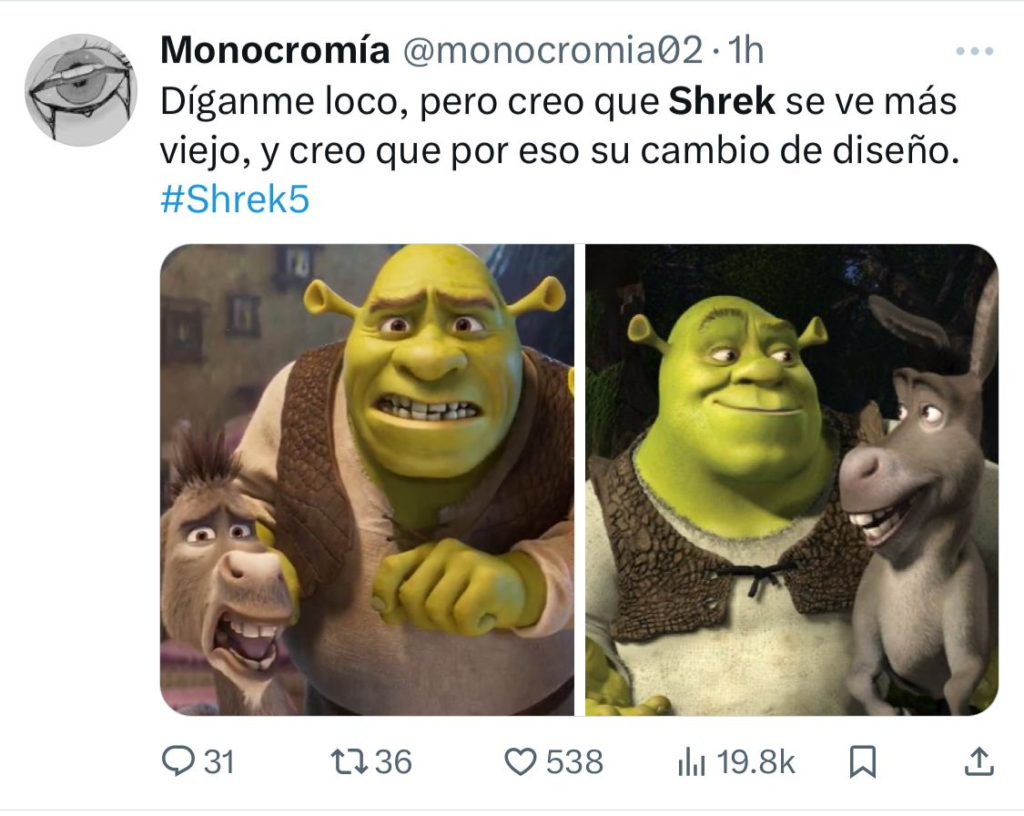The width and height of the screenshot is (1024, 816).
Task: Open the 1h timestamp of the tweet
Action: point(745,50)
